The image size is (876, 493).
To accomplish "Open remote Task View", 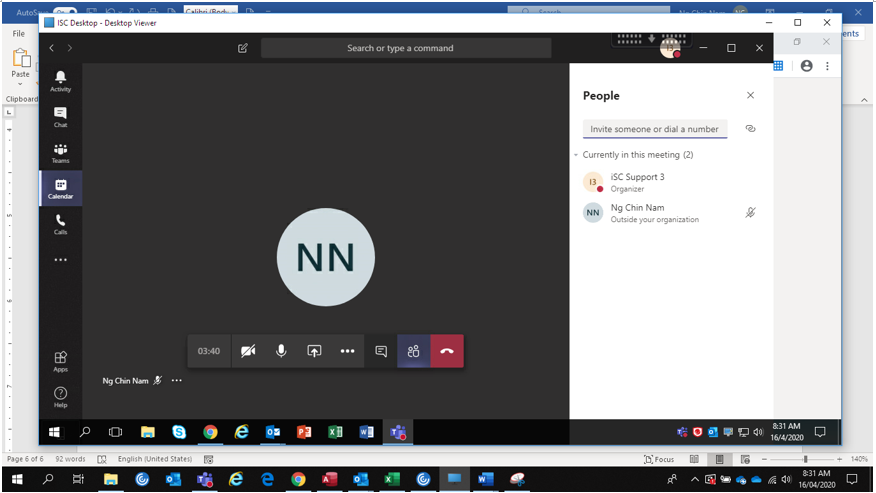I will click(116, 432).
